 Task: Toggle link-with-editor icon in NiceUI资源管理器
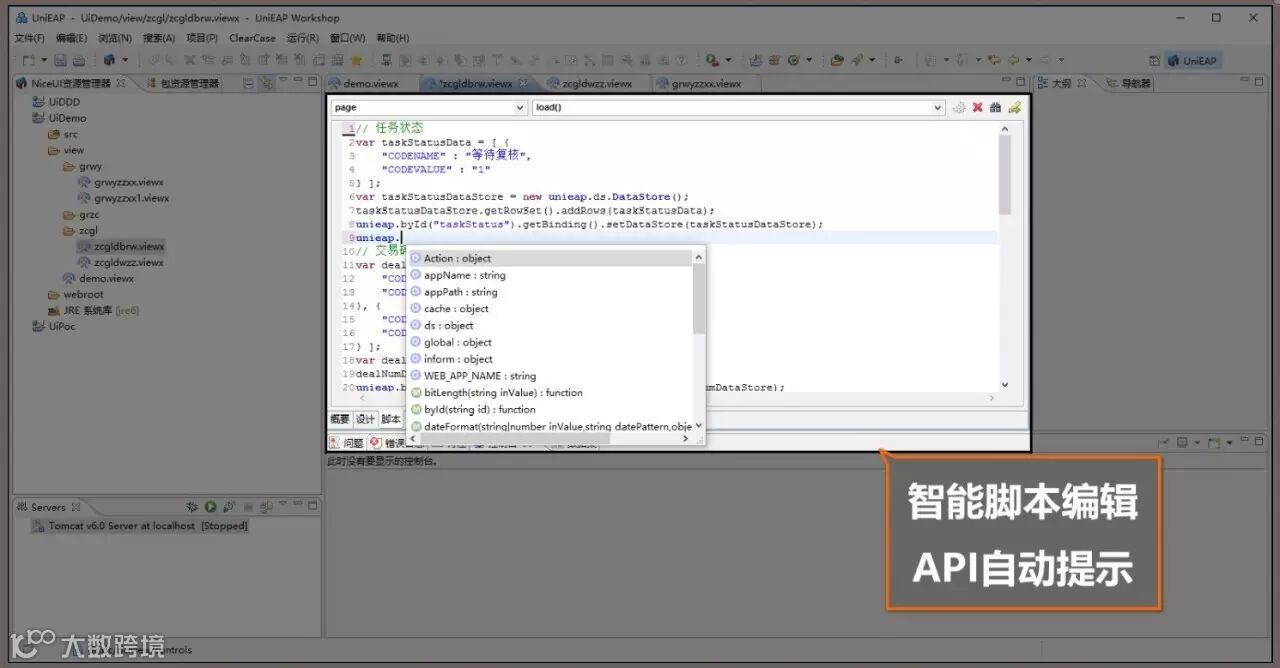click(x=266, y=84)
